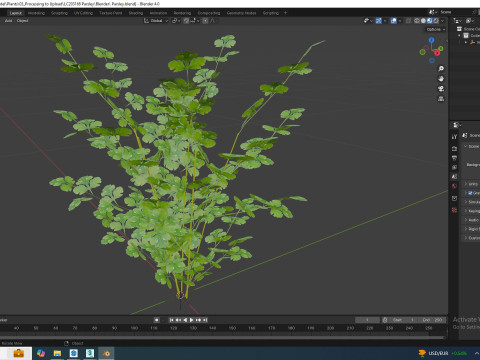
Task: Open the Scene properties tab
Action: pos(454,176)
